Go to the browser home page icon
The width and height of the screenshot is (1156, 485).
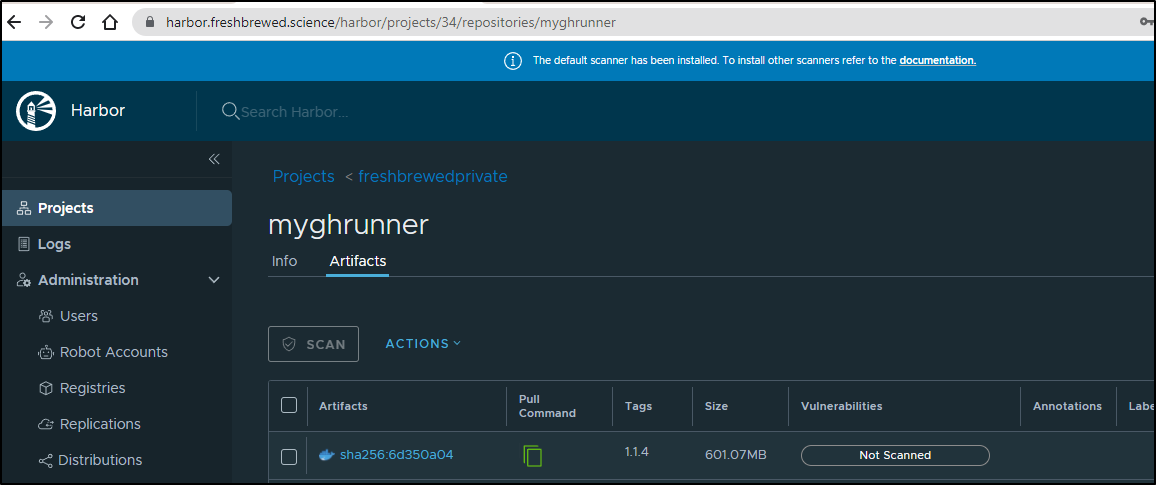click(110, 22)
